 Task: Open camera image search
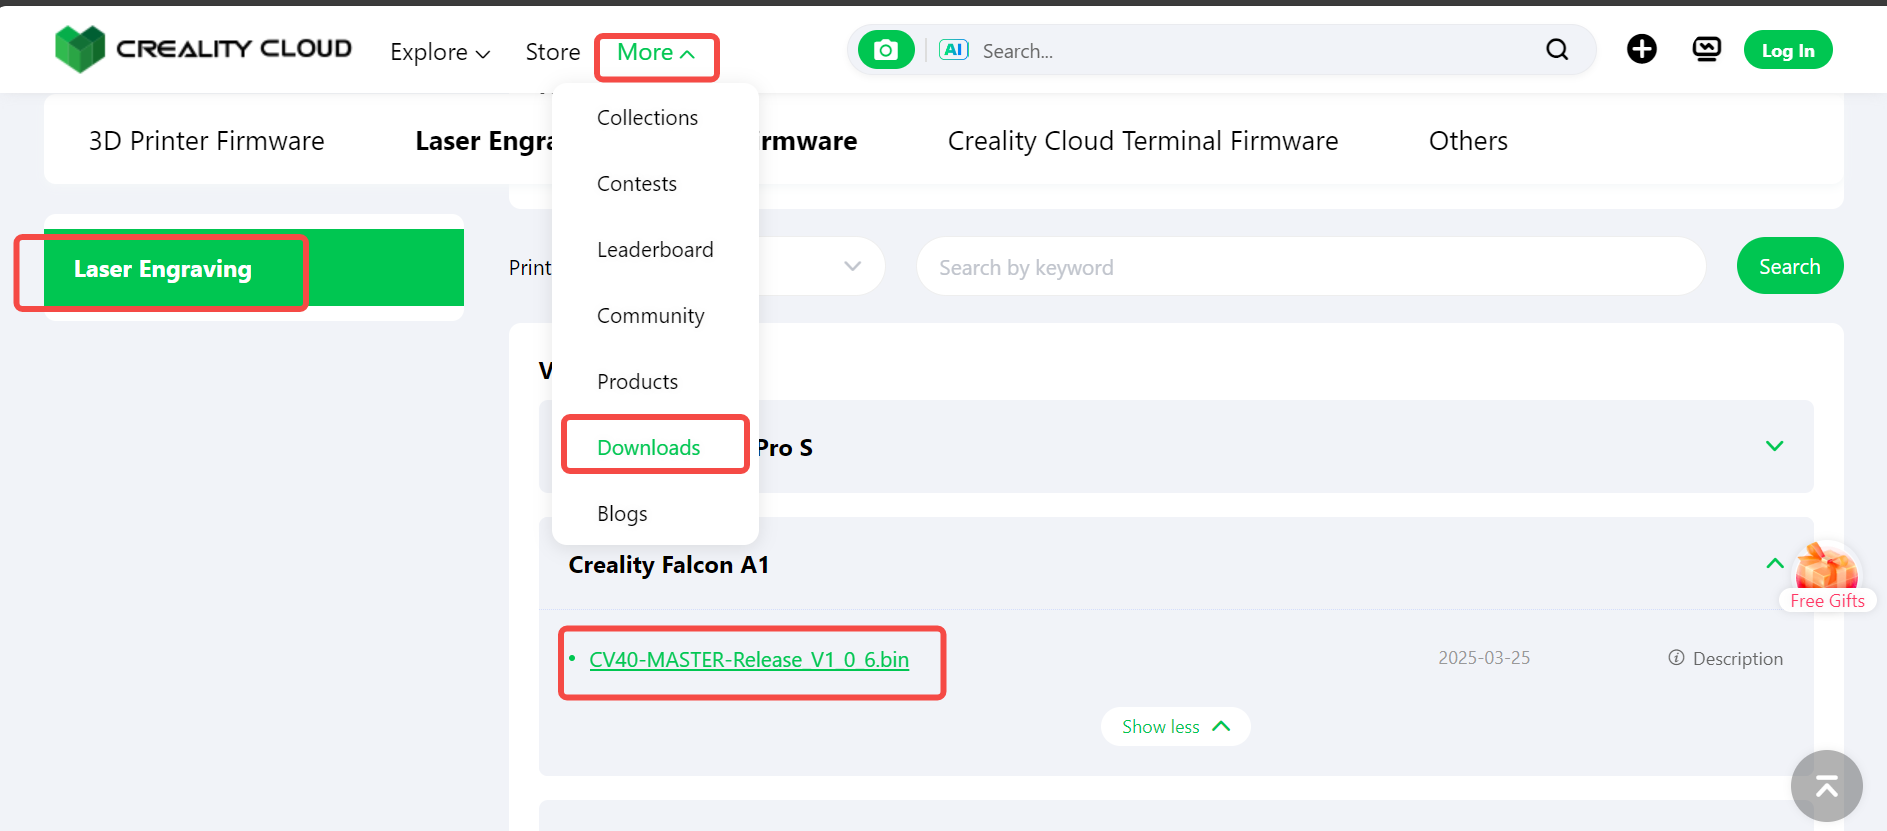[x=886, y=50]
